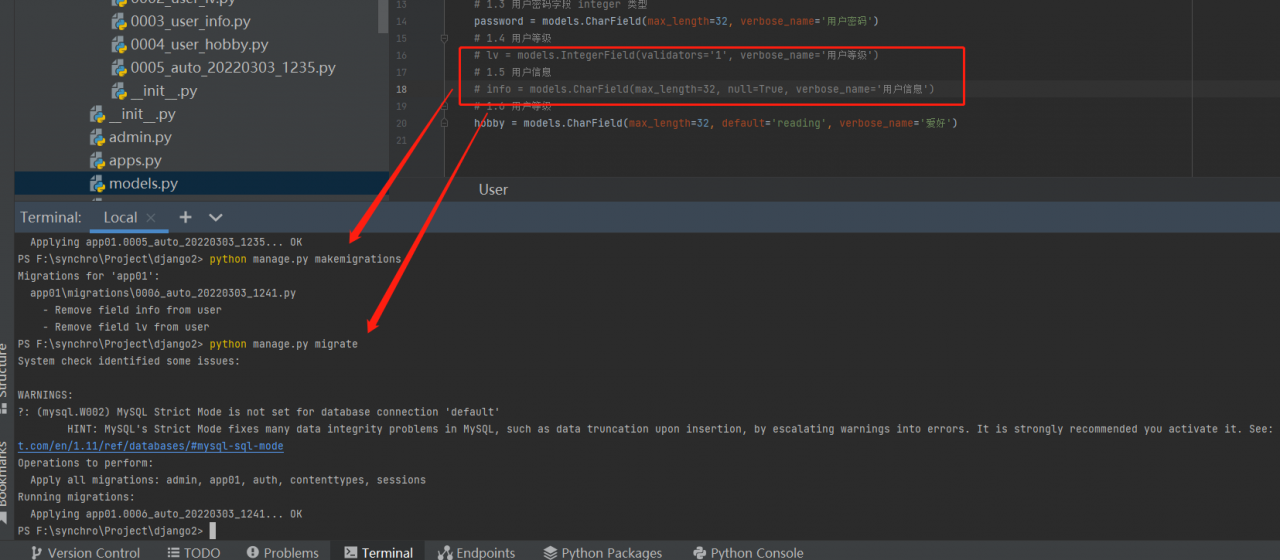Click terminal line 'Remove field lv from user'

(x=126, y=327)
